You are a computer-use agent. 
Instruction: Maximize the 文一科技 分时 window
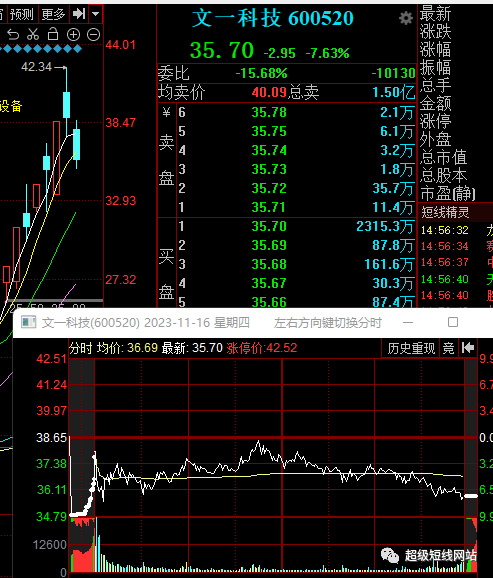[453, 322]
